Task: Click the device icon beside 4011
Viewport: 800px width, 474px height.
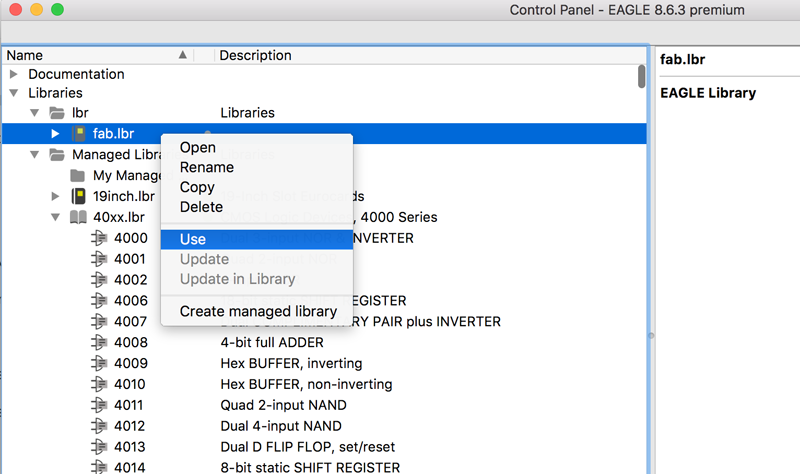Action: coord(99,405)
